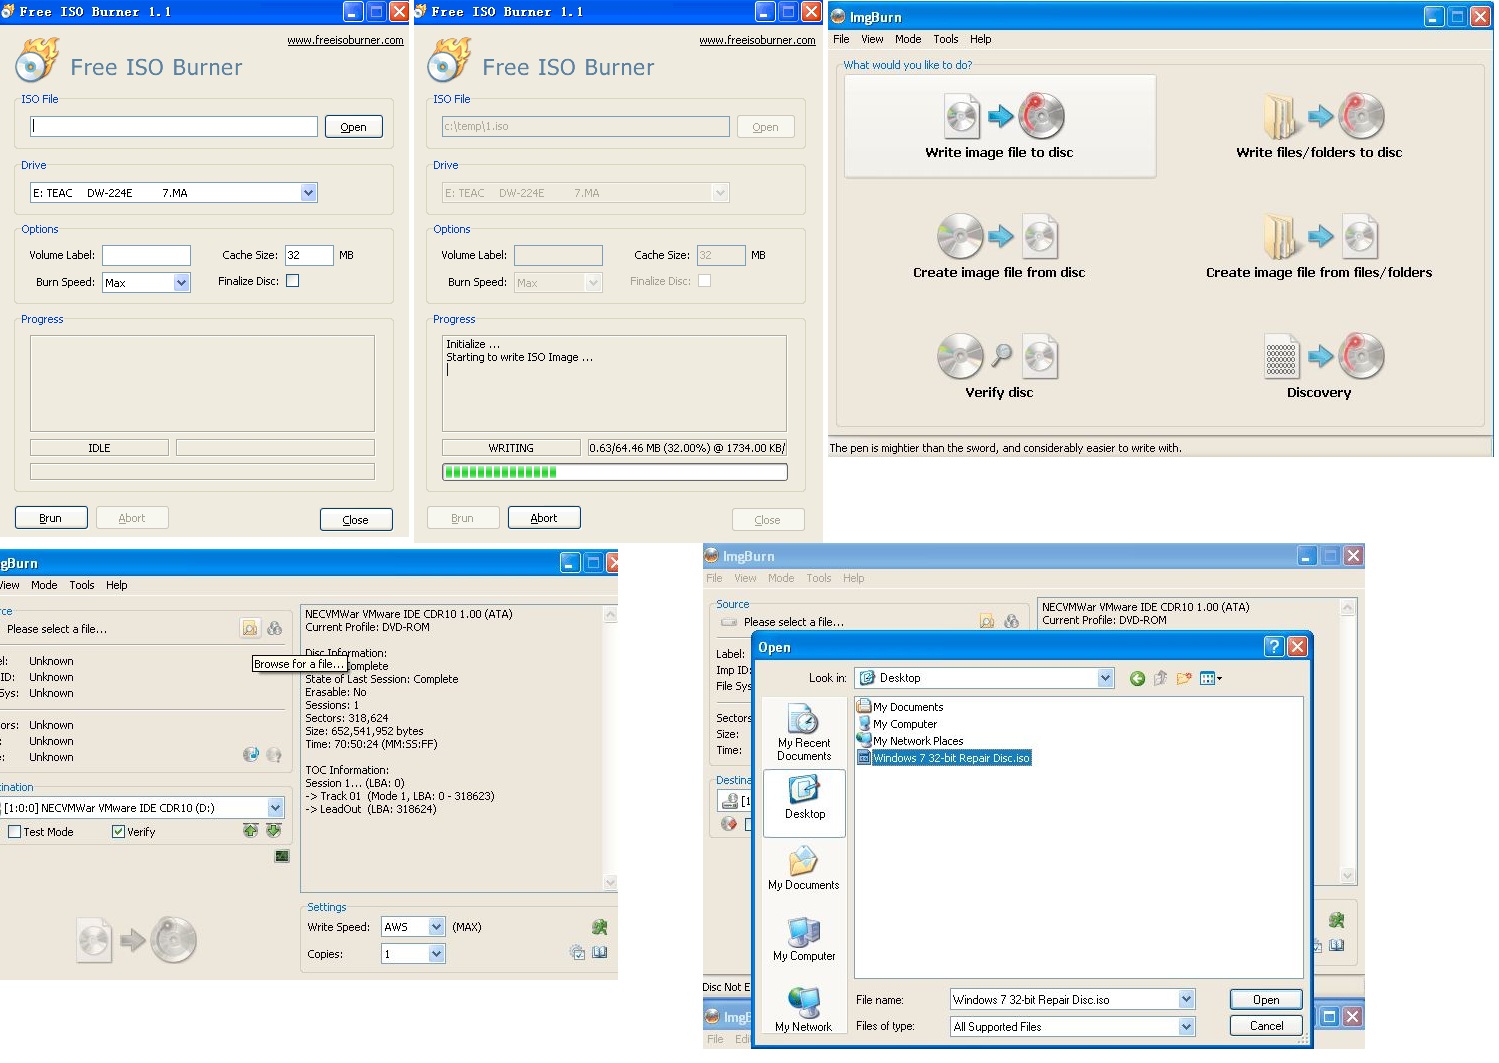Click green progress bar in writing Free ISO Burner
Viewport: 1499px width, 1063px height.
click(614, 472)
